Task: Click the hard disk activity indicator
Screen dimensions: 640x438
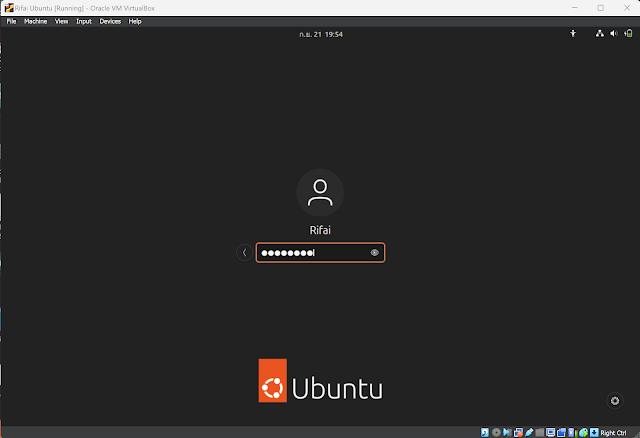Action: click(x=485, y=432)
